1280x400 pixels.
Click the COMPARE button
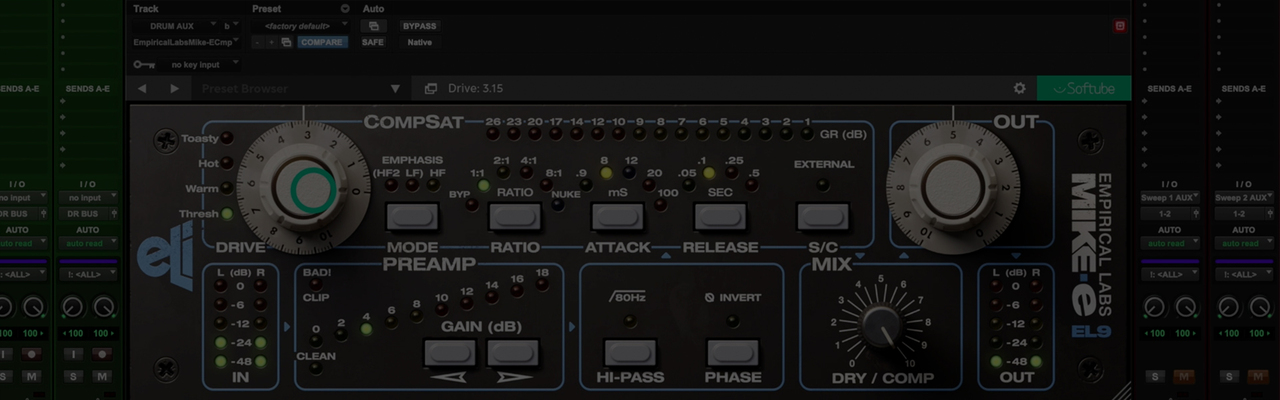click(x=322, y=43)
